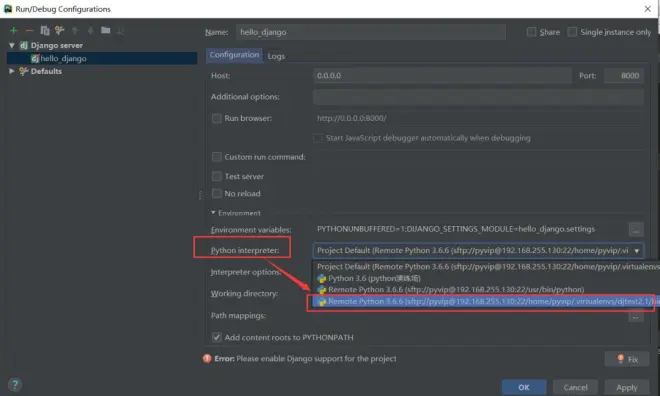
Task: Click the red error warning icon
Action: coord(207,359)
